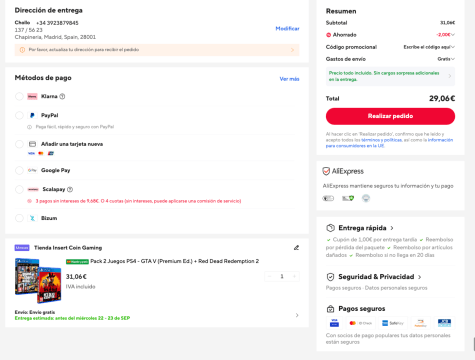Click the page vertical scrollbar handle
This screenshot has width=475, height=360.
click(x=474, y=344)
